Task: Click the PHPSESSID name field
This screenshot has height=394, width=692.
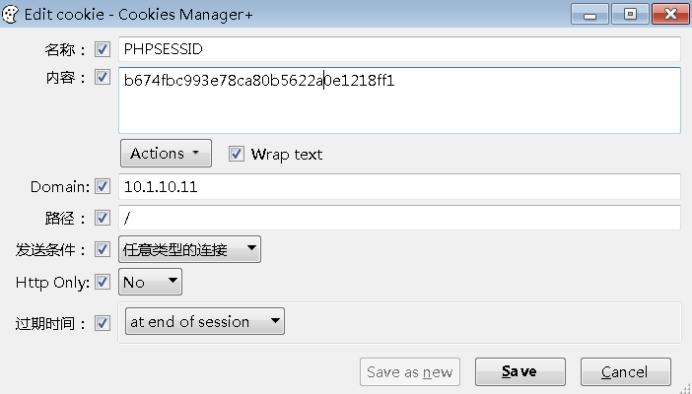Action: (399, 49)
